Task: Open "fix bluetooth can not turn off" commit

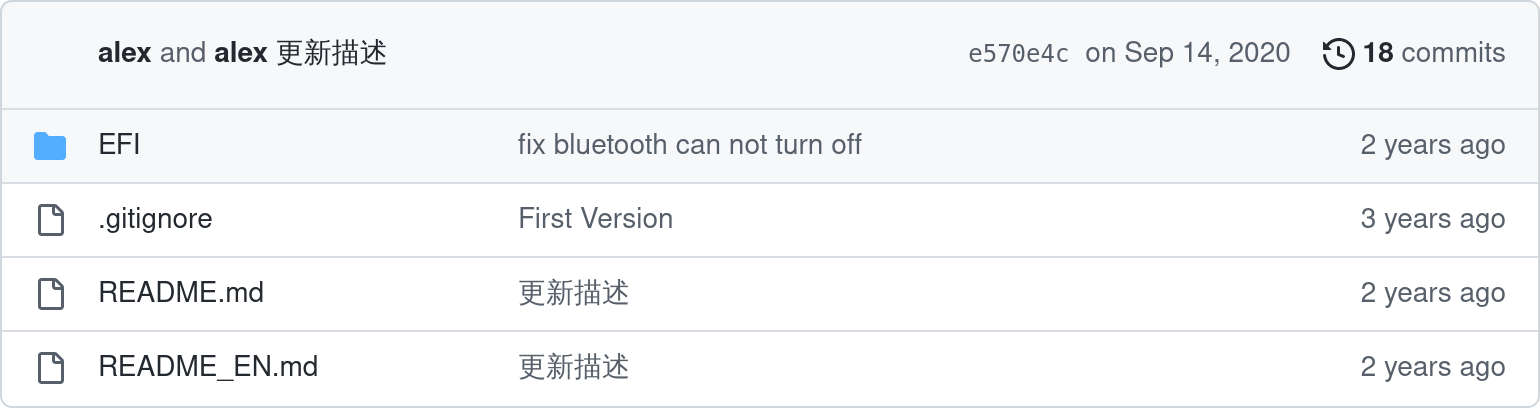Action: pyautogui.click(x=689, y=145)
